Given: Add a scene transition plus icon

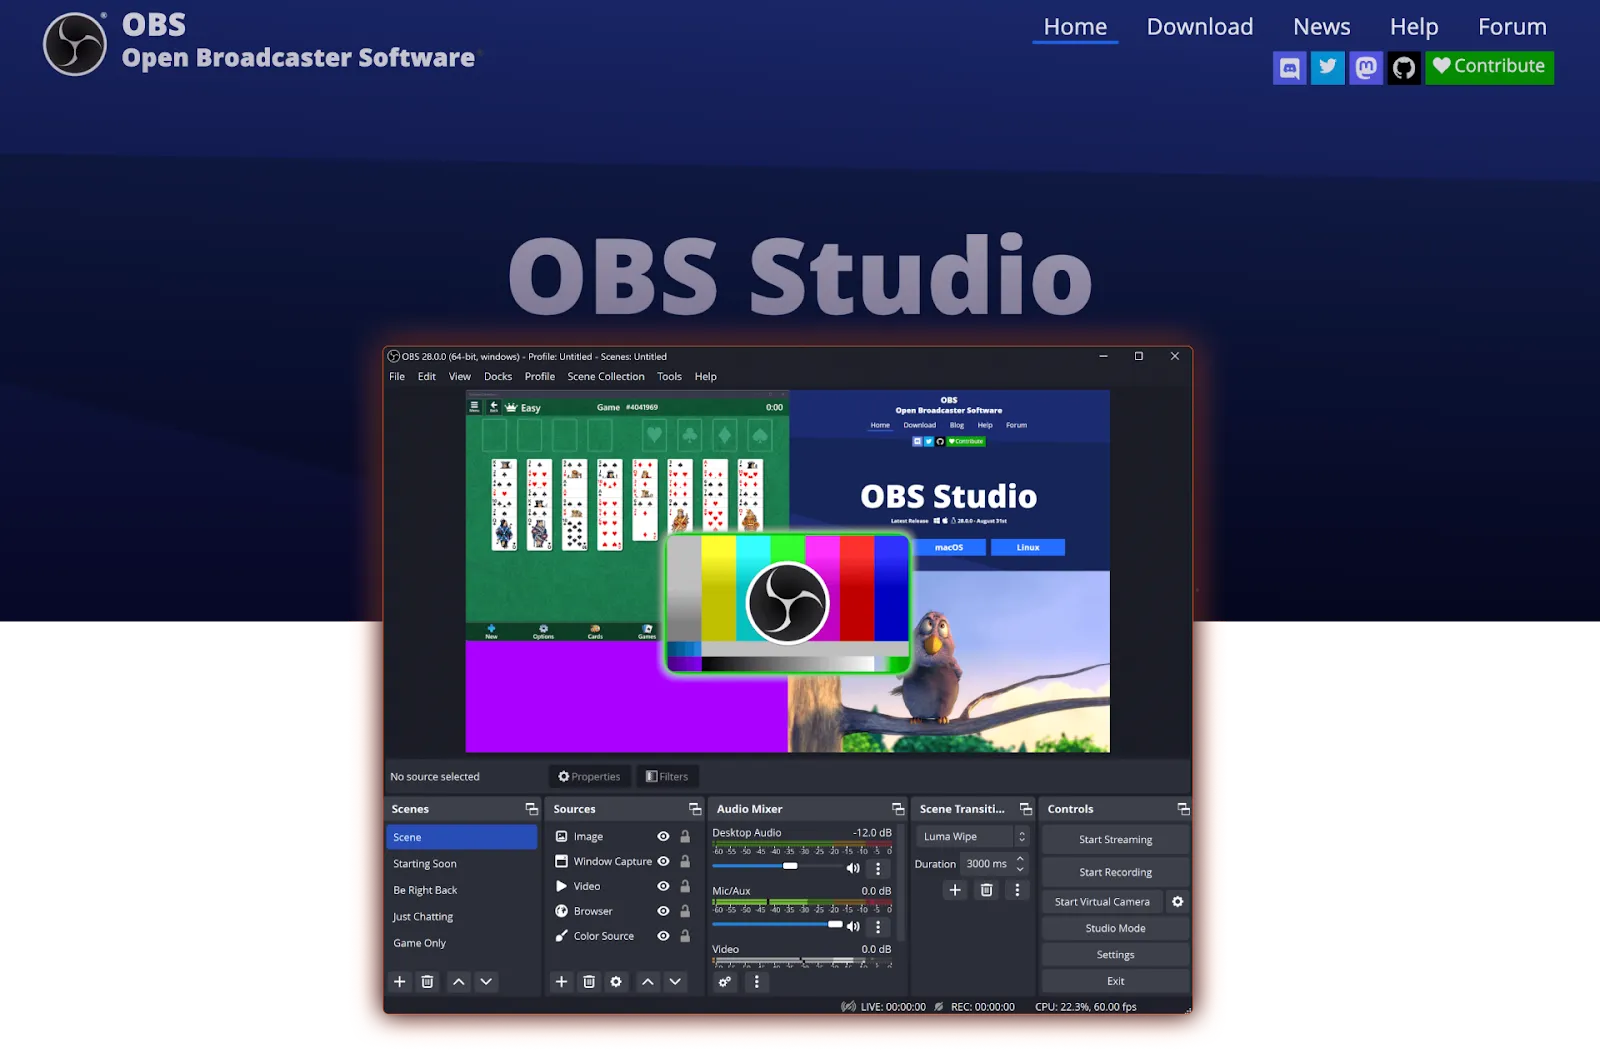Looking at the screenshot, I should [x=955, y=890].
